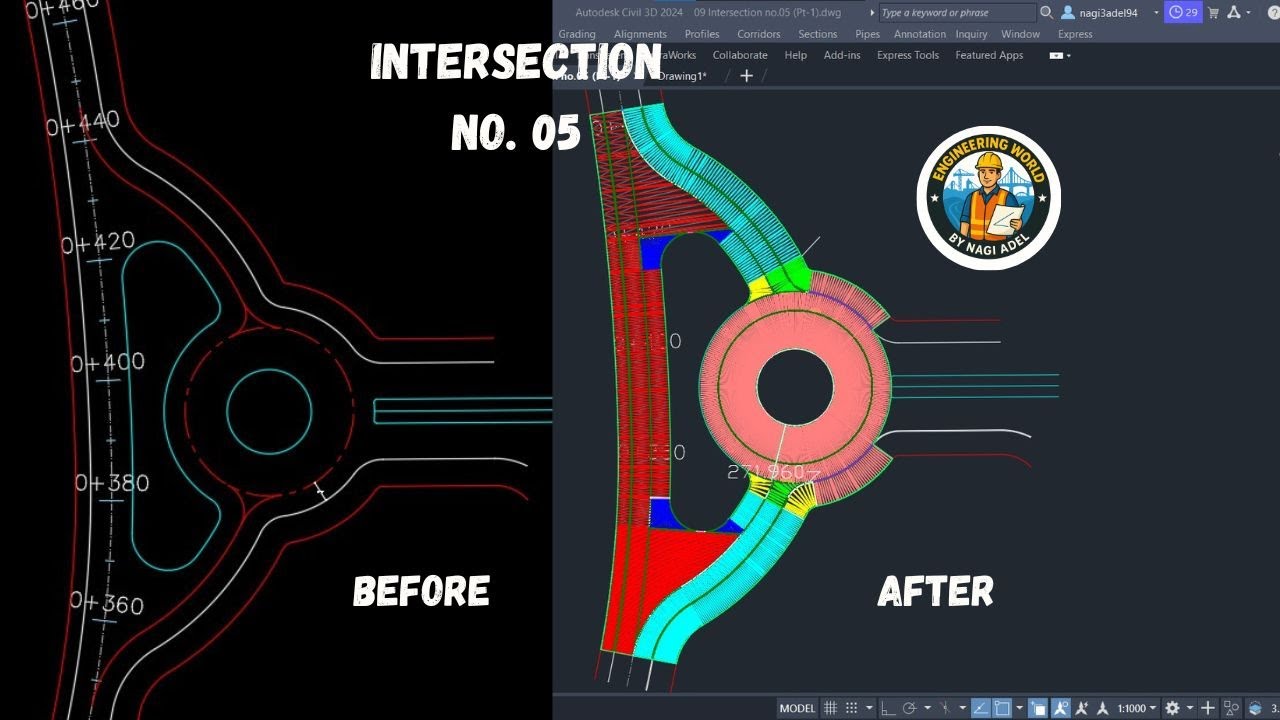
Task: Open Add-ins ribbon tab
Action: 842,55
